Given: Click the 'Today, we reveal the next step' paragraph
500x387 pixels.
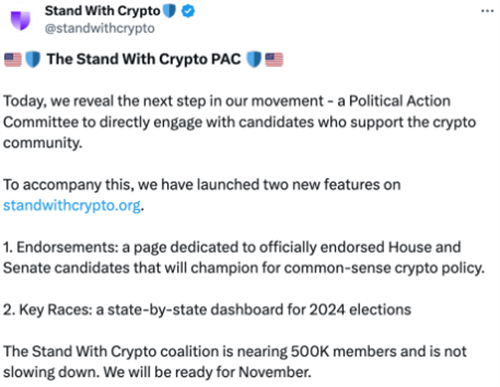Looking at the screenshot, I should [x=239, y=122].
